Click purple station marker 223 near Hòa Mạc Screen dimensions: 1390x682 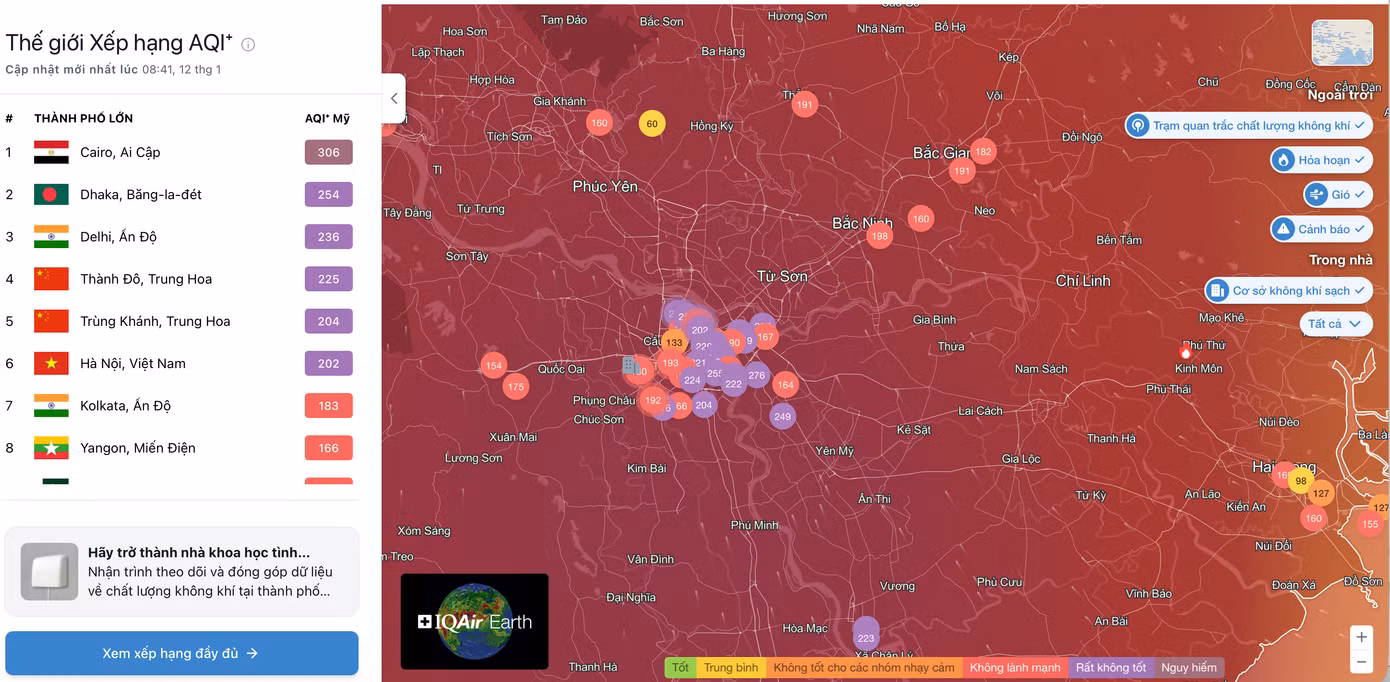(x=866, y=637)
